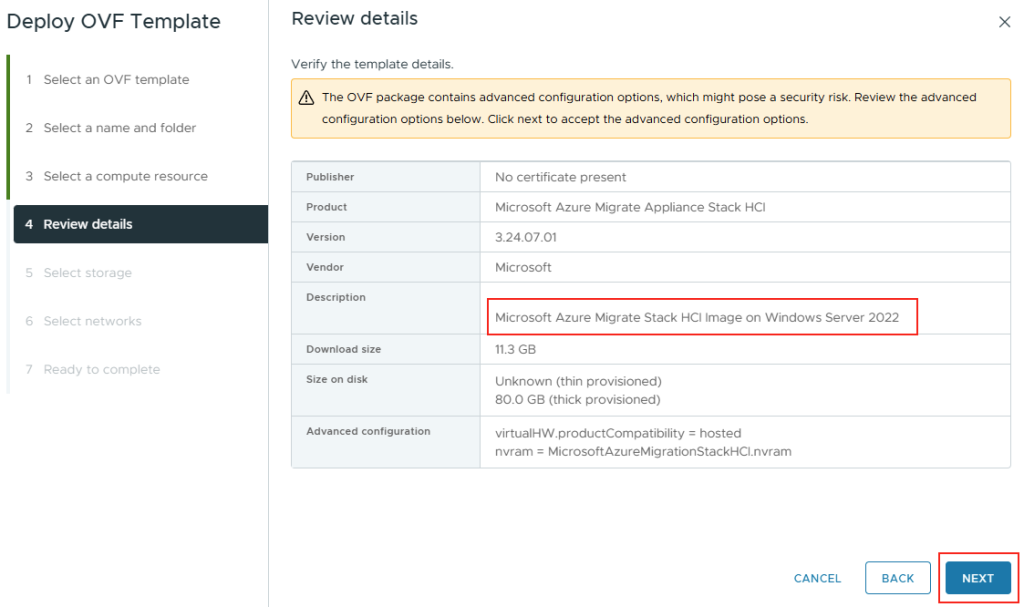Click 'virtualHW.productCompatibility = hosted' line
1024x607 pixels.
click(x=618, y=433)
